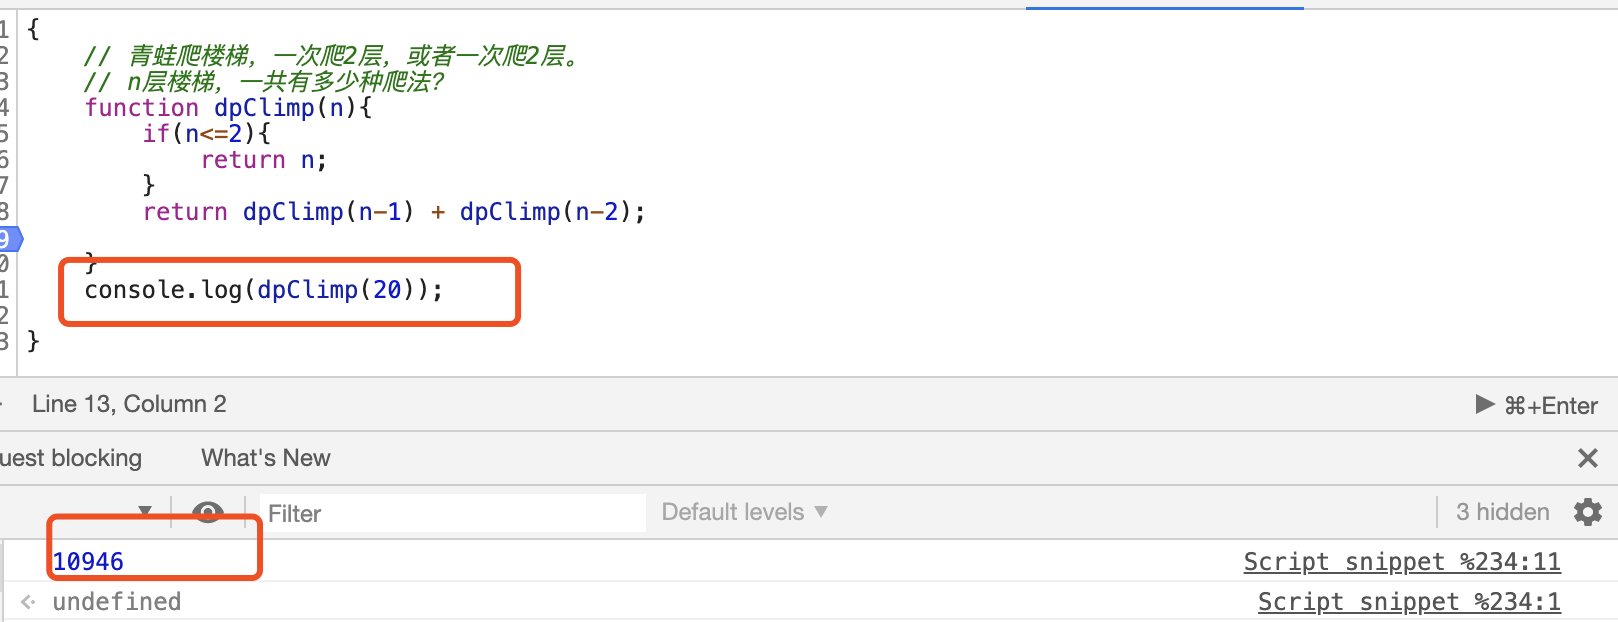
Task: Click the breakpoint marker on line 9
Action: 8,238
